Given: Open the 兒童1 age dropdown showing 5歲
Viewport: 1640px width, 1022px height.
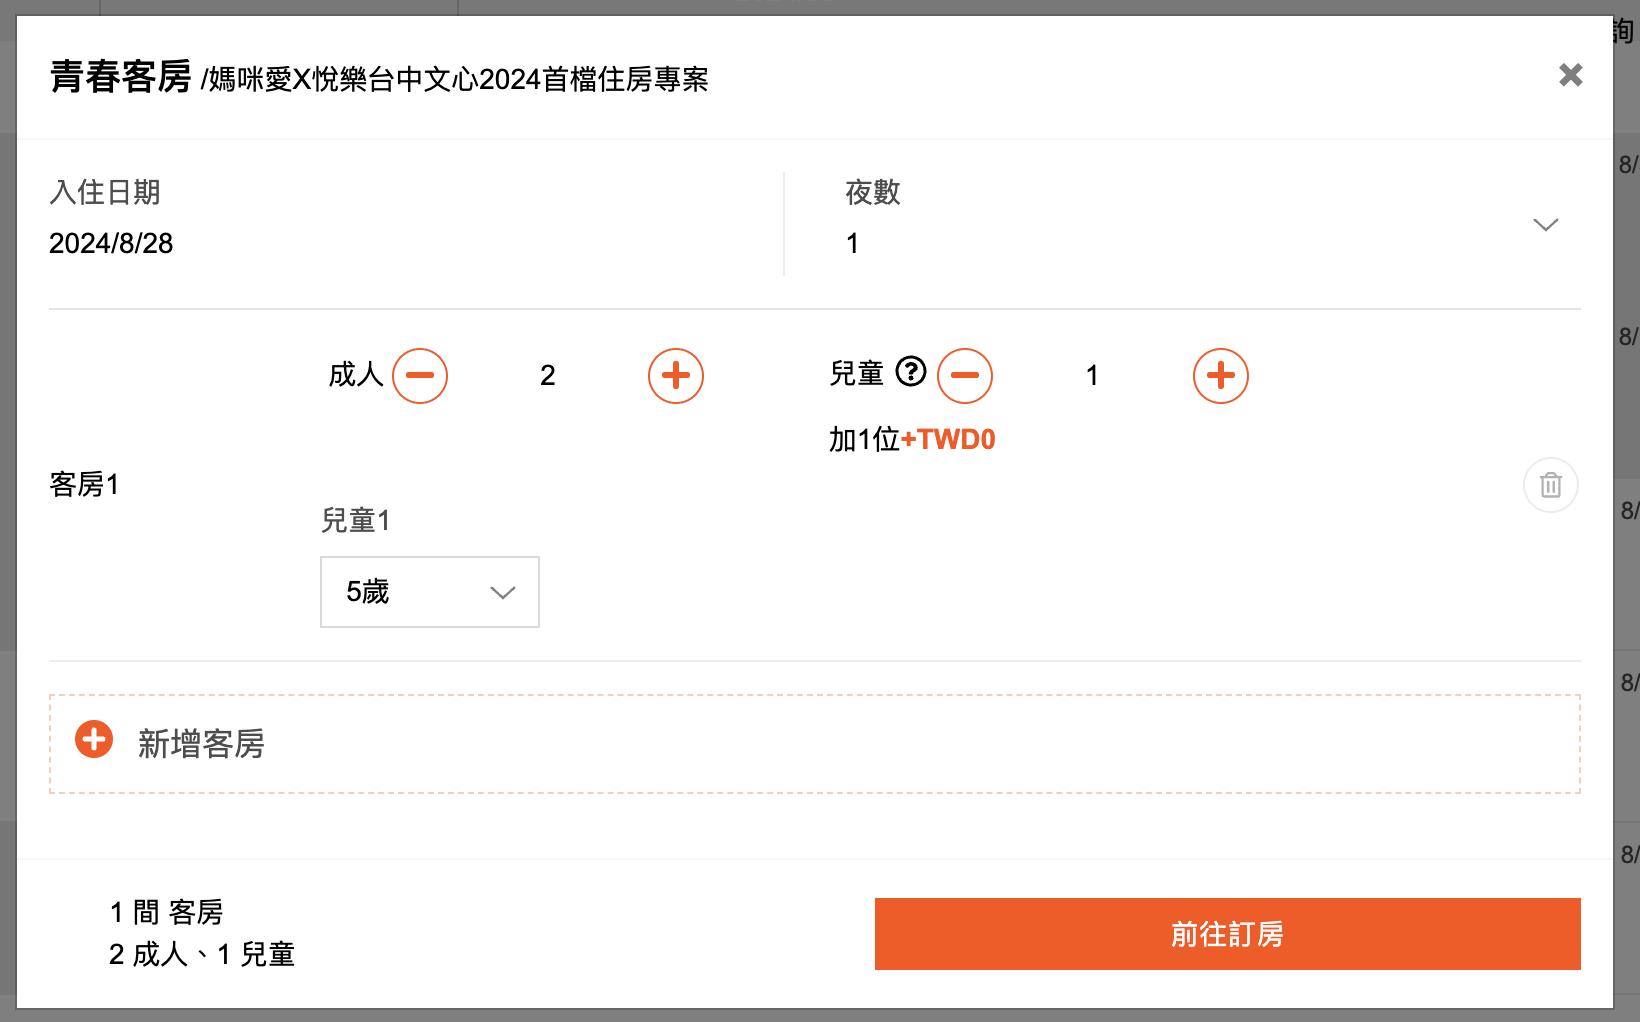Looking at the screenshot, I should pos(429,592).
